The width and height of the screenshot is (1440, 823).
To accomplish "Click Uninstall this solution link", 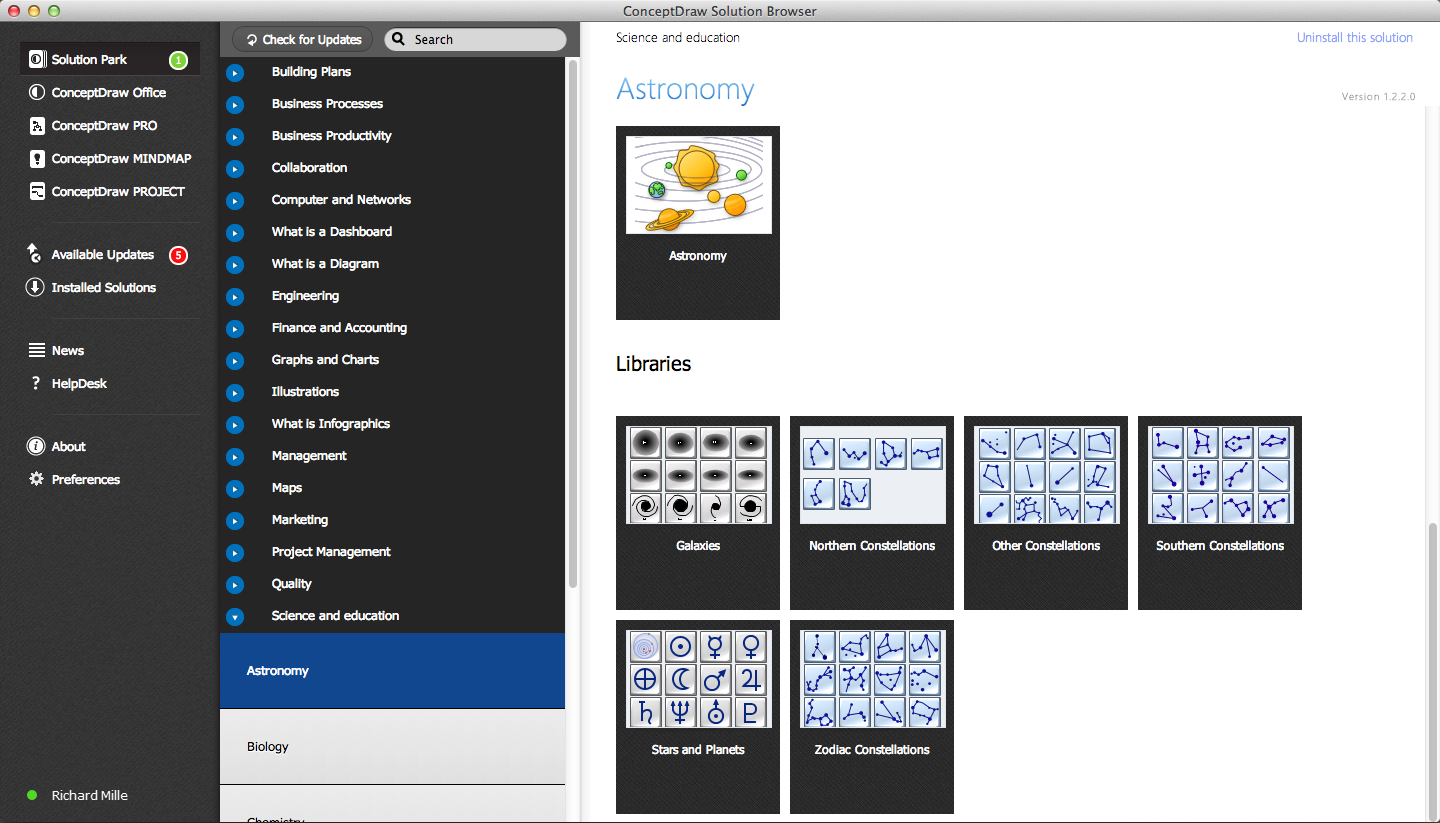I will 1355,37.
